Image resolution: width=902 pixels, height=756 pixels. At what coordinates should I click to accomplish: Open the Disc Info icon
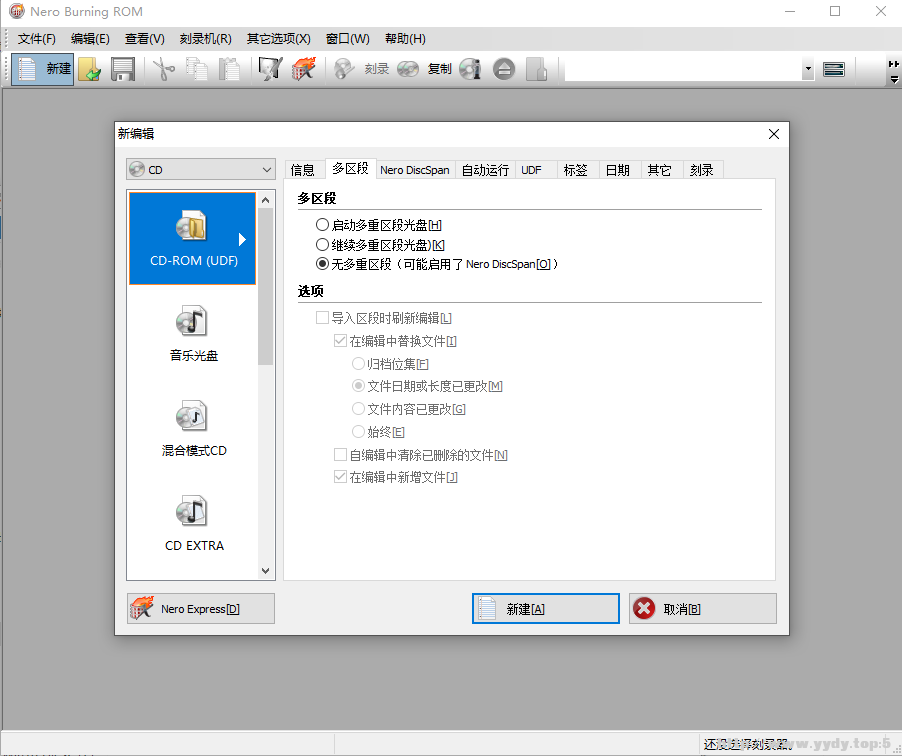pyautogui.click(x=470, y=69)
